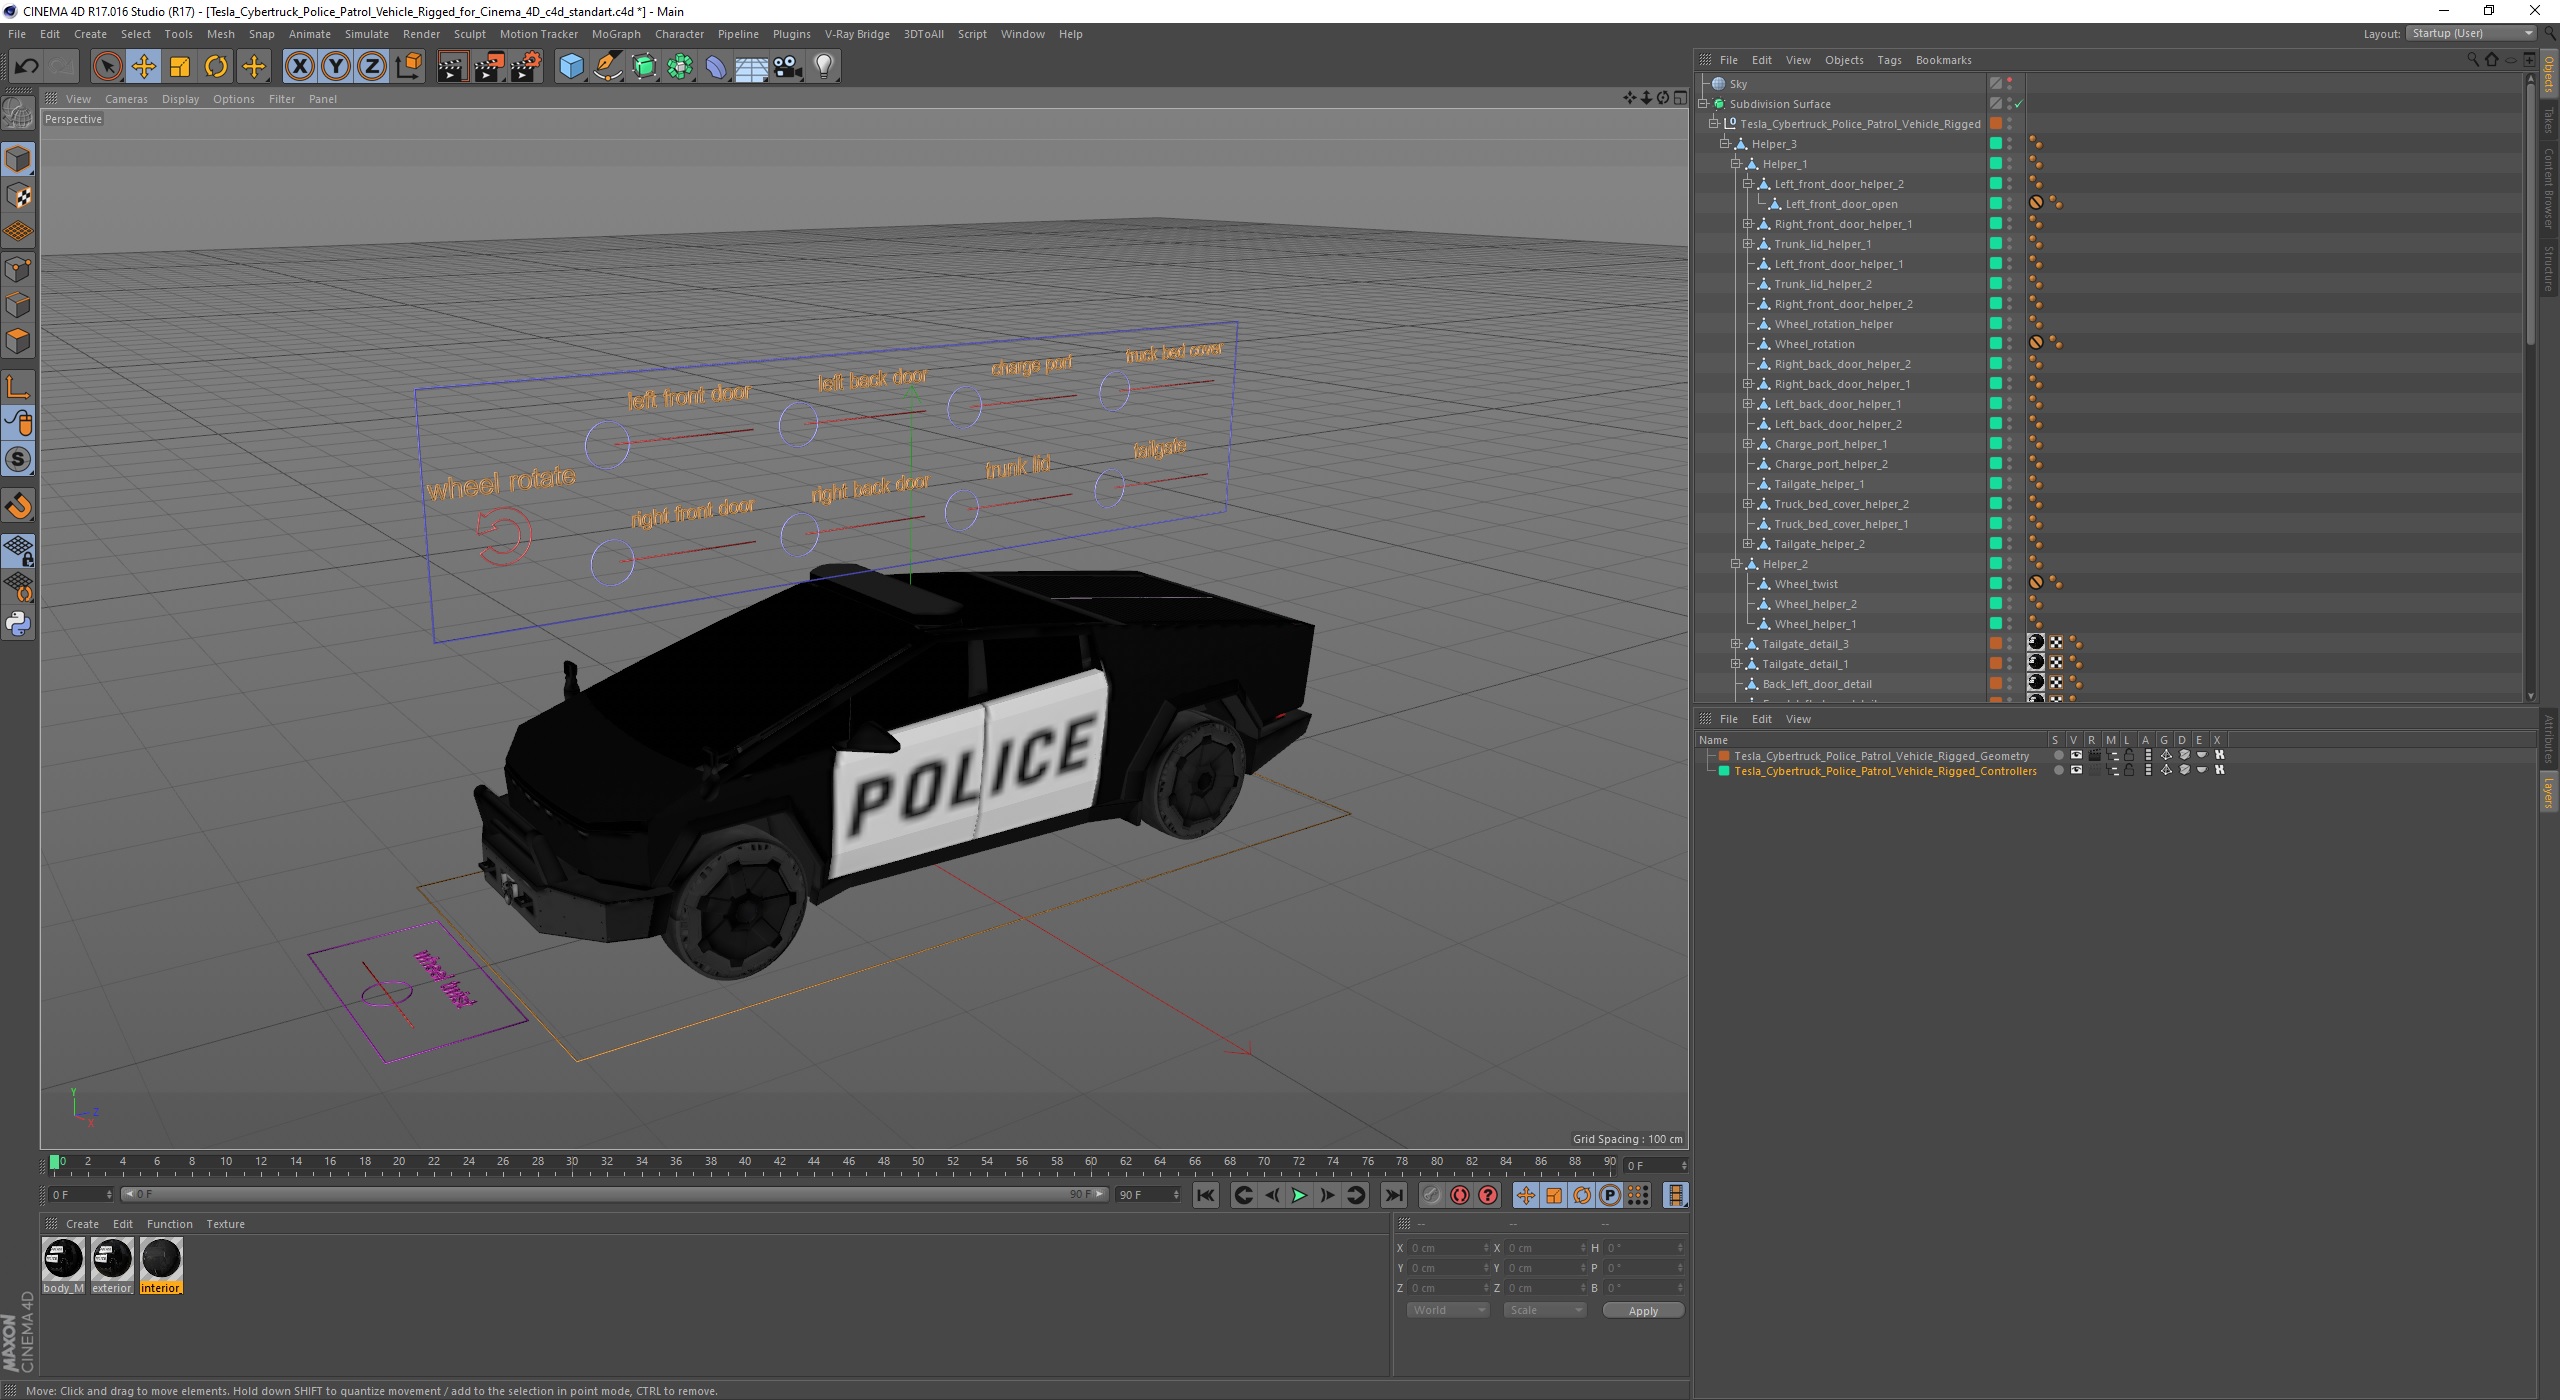
Task: Toggle Sky visibility dots
Action: [2010, 84]
